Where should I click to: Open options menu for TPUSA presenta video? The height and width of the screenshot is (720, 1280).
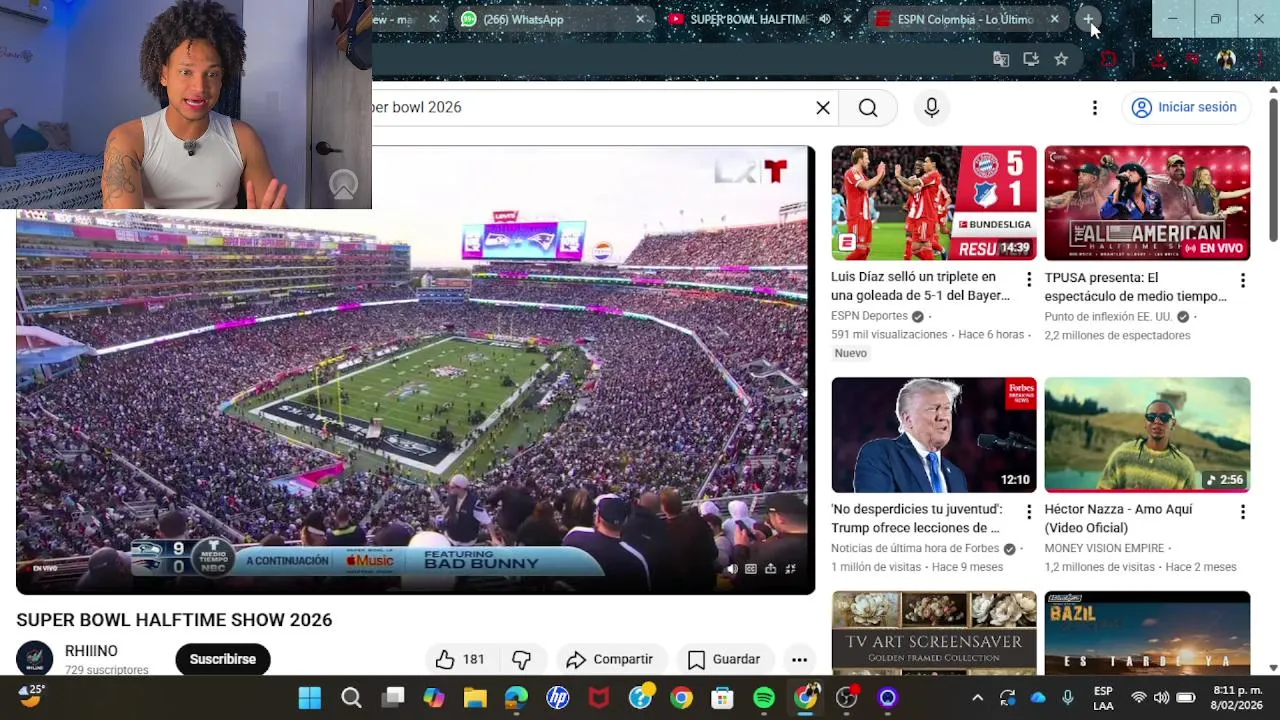(x=1242, y=280)
